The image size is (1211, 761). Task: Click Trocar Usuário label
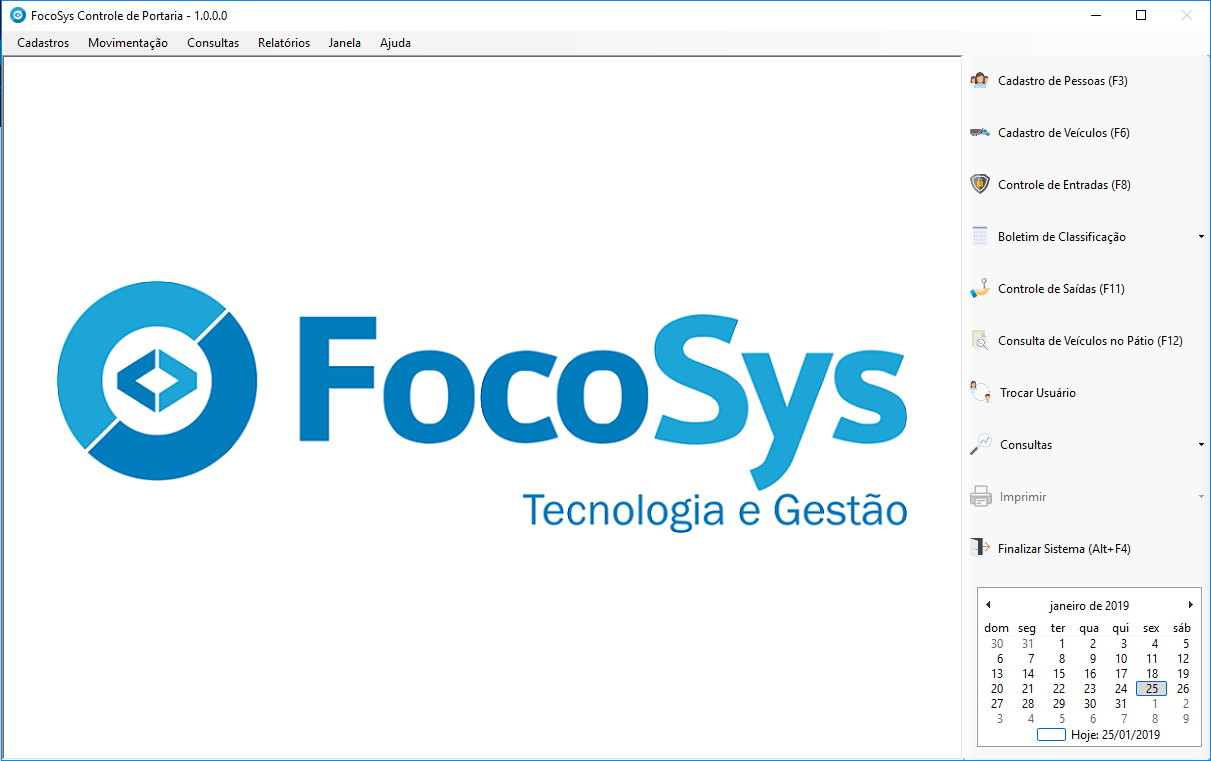[x=1038, y=393]
